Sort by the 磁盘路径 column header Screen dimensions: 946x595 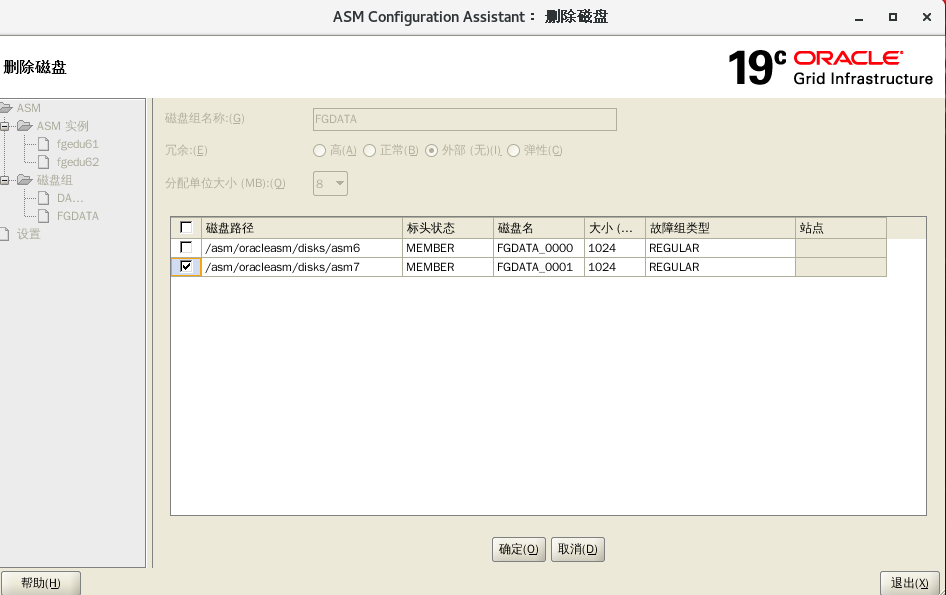[x=302, y=228]
